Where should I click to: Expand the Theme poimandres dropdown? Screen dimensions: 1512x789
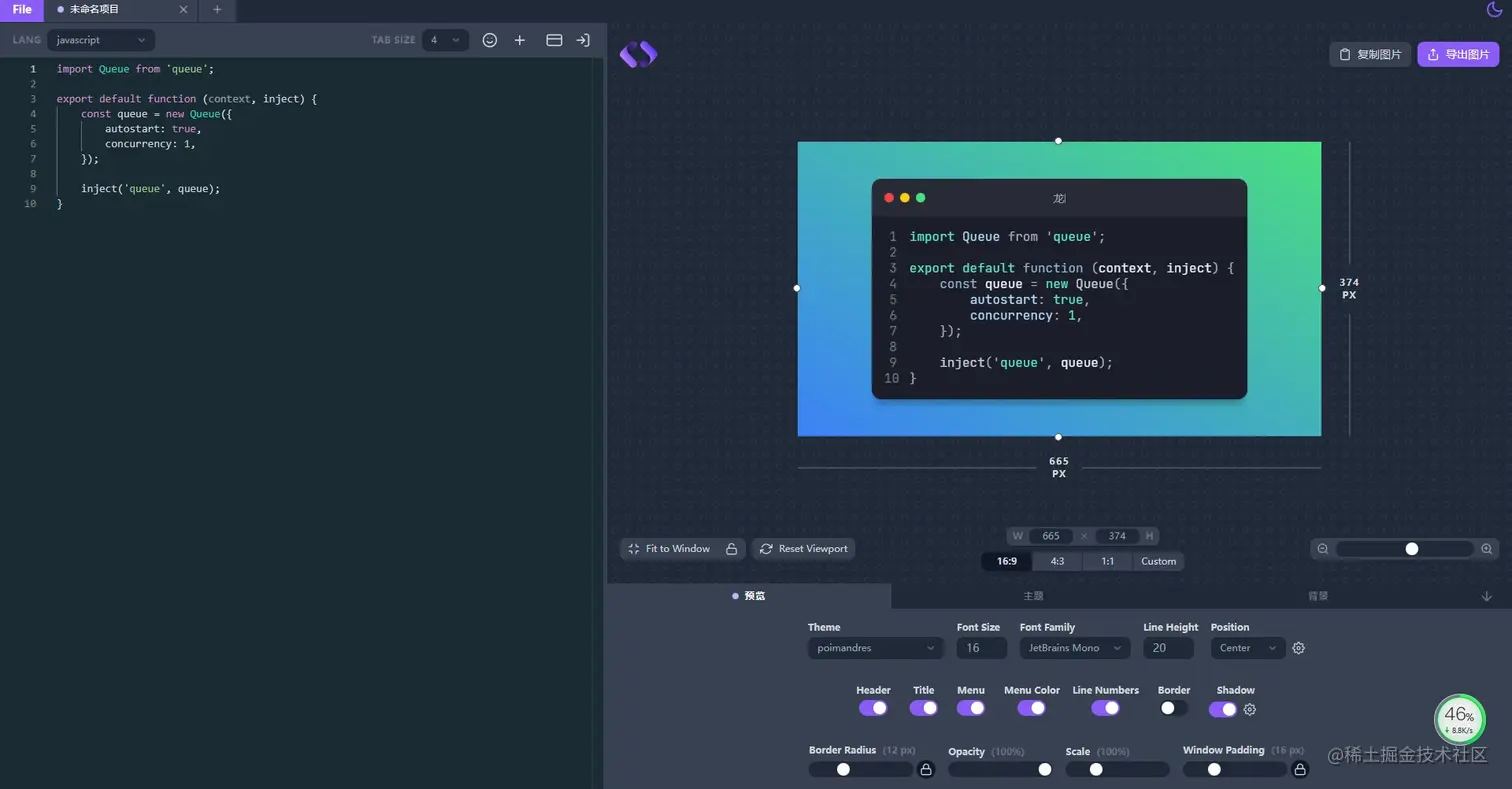click(x=875, y=648)
